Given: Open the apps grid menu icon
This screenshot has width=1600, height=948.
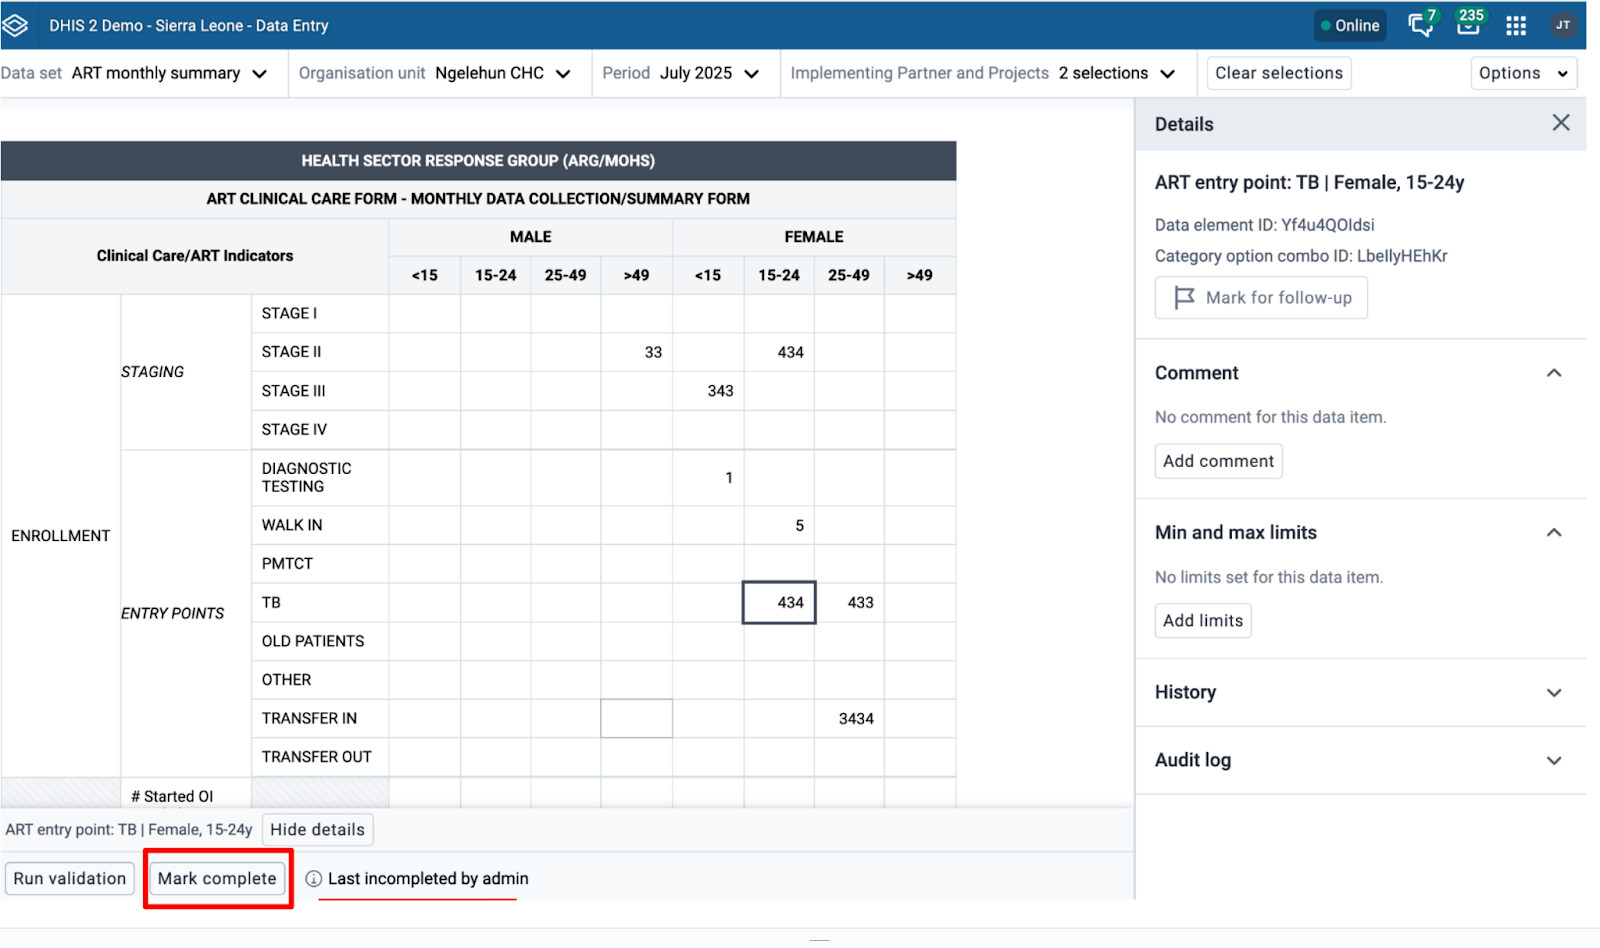Looking at the screenshot, I should click(x=1516, y=26).
